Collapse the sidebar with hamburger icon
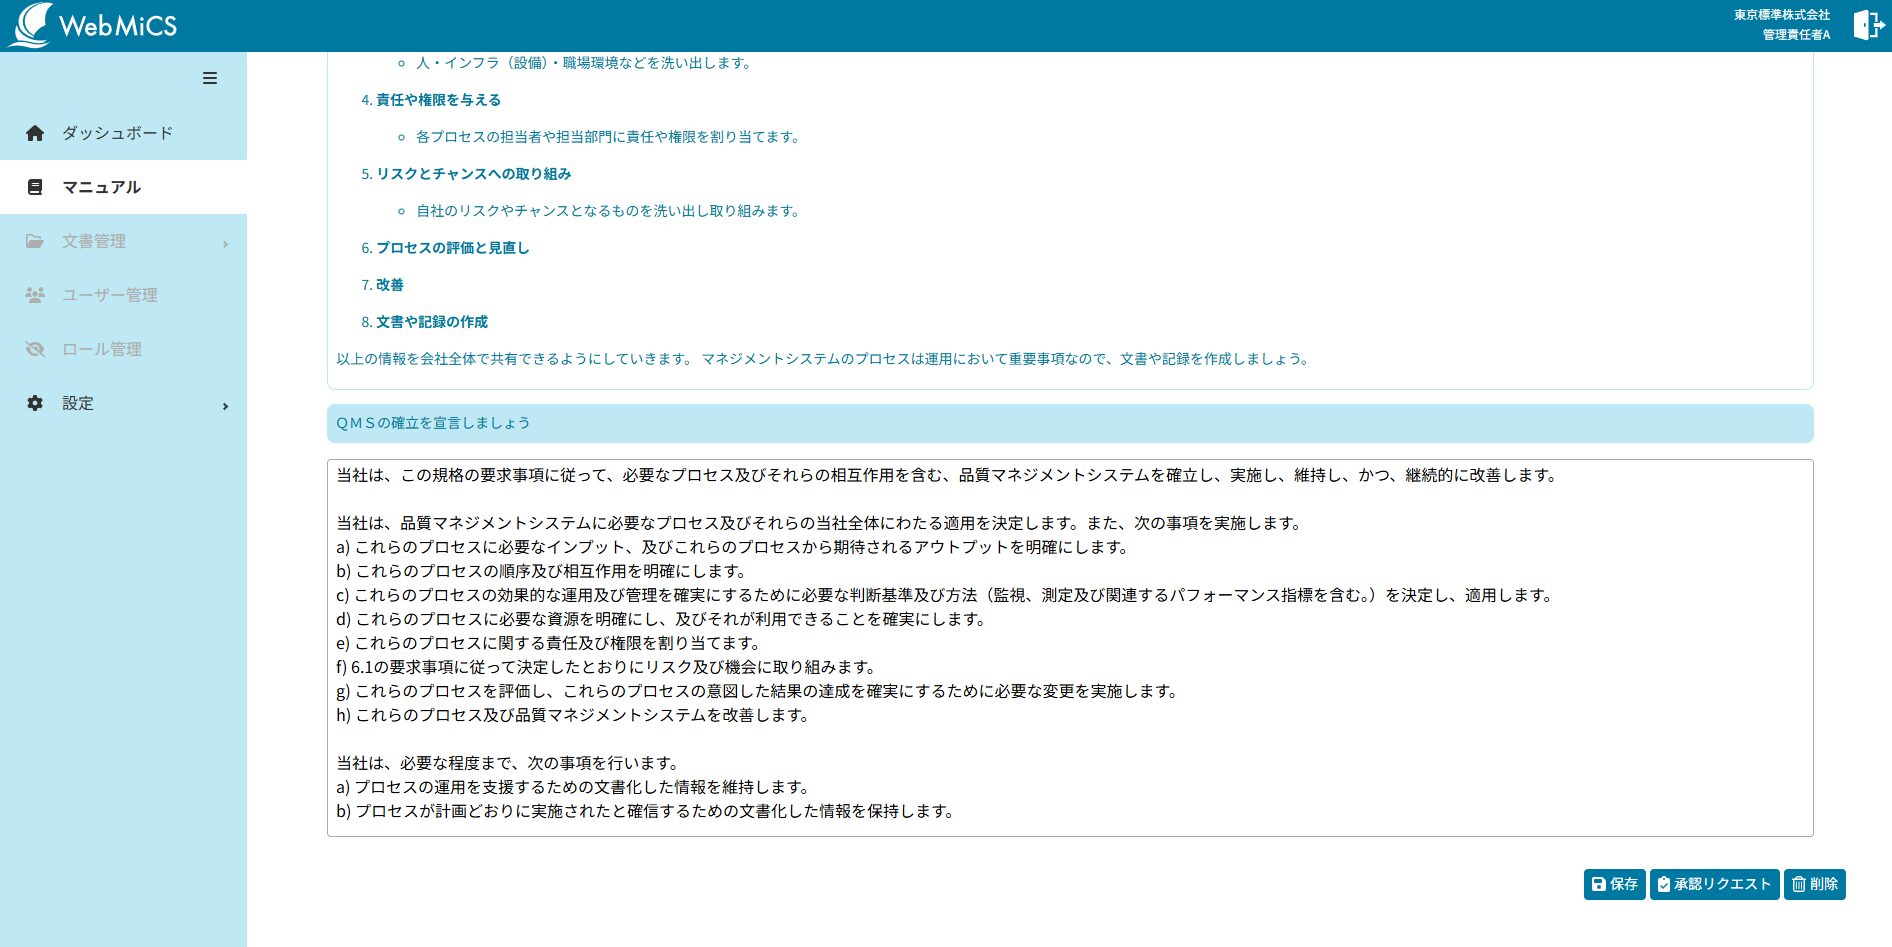The width and height of the screenshot is (1892, 947). point(210,78)
